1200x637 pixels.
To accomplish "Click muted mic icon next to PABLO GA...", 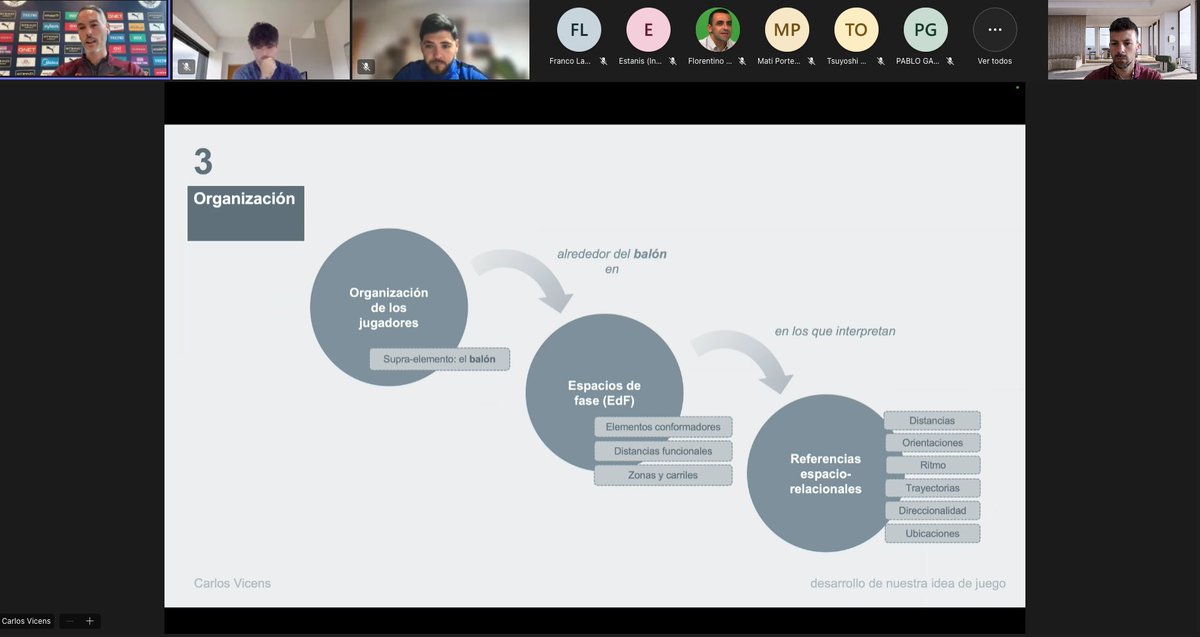I will pyautogui.click(x=949, y=61).
